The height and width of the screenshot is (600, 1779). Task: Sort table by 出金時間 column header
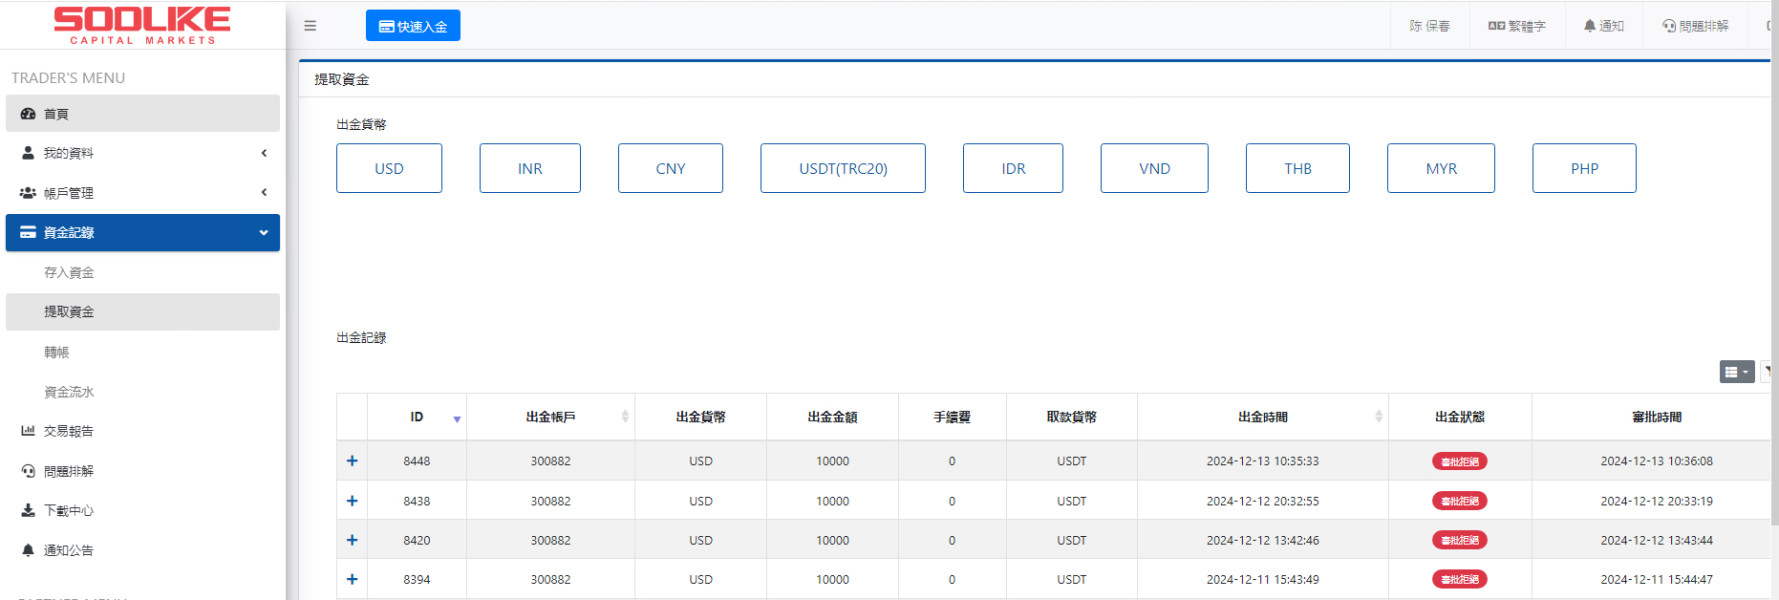[1262, 417]
